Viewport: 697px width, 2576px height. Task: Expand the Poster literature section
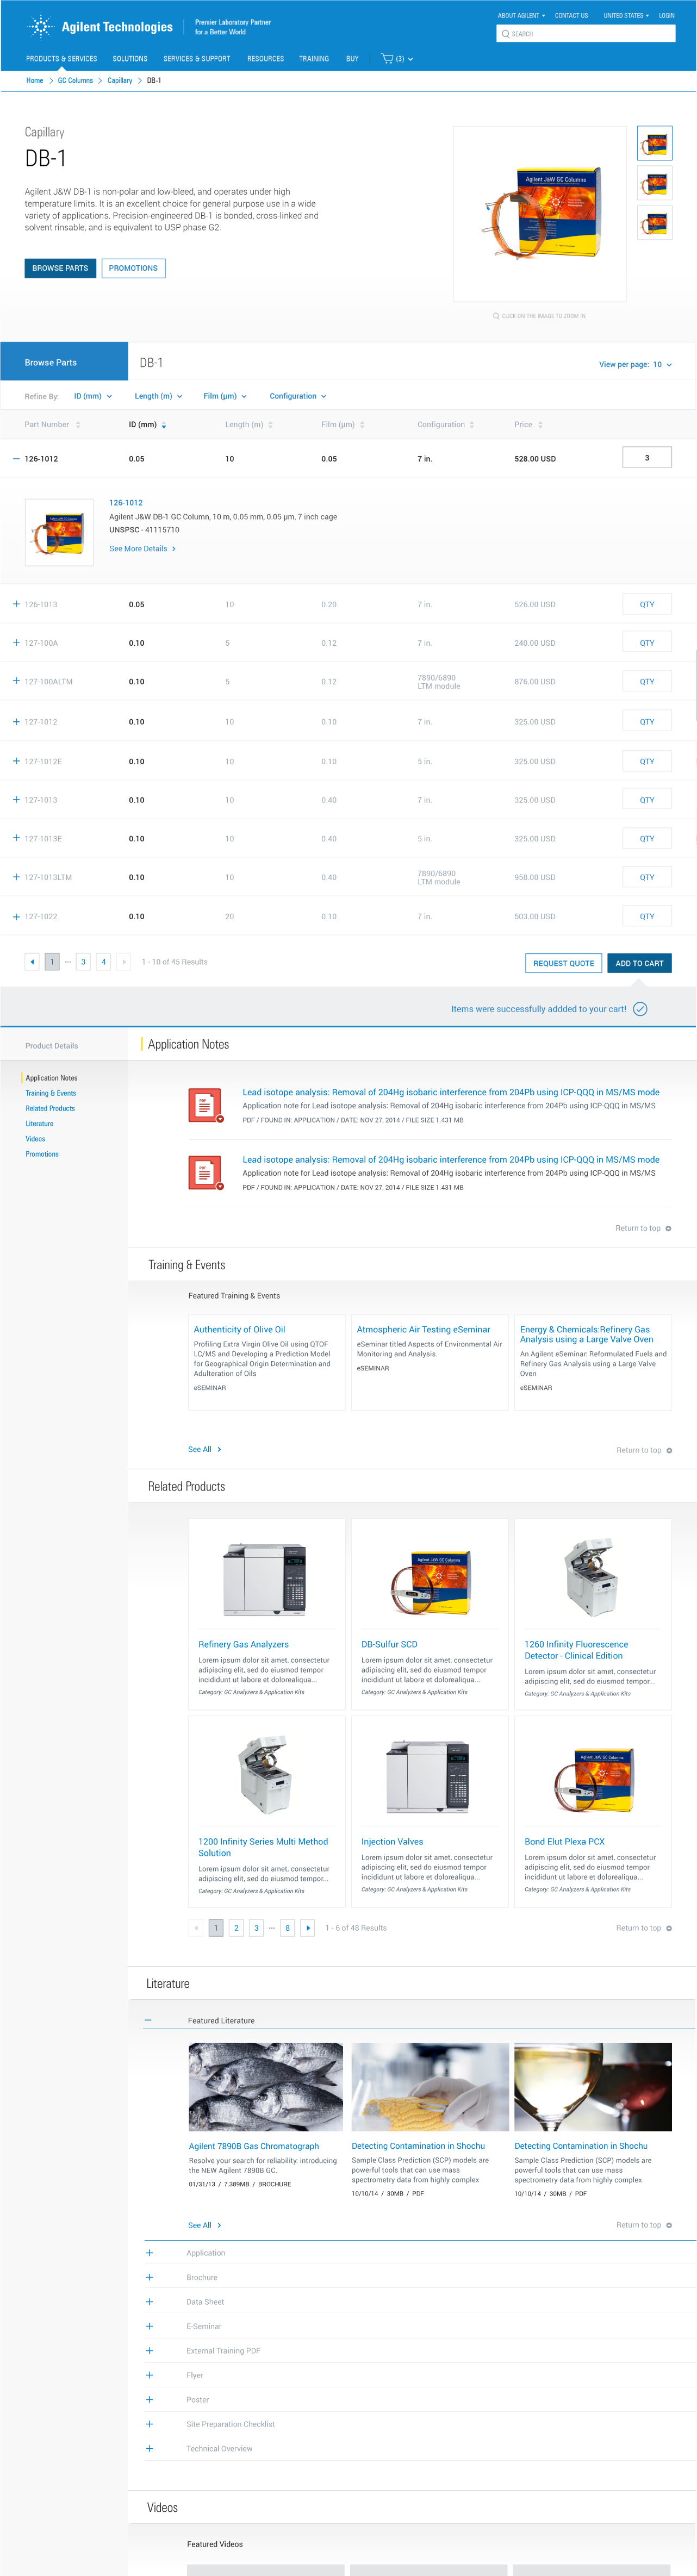(150, 2400)
